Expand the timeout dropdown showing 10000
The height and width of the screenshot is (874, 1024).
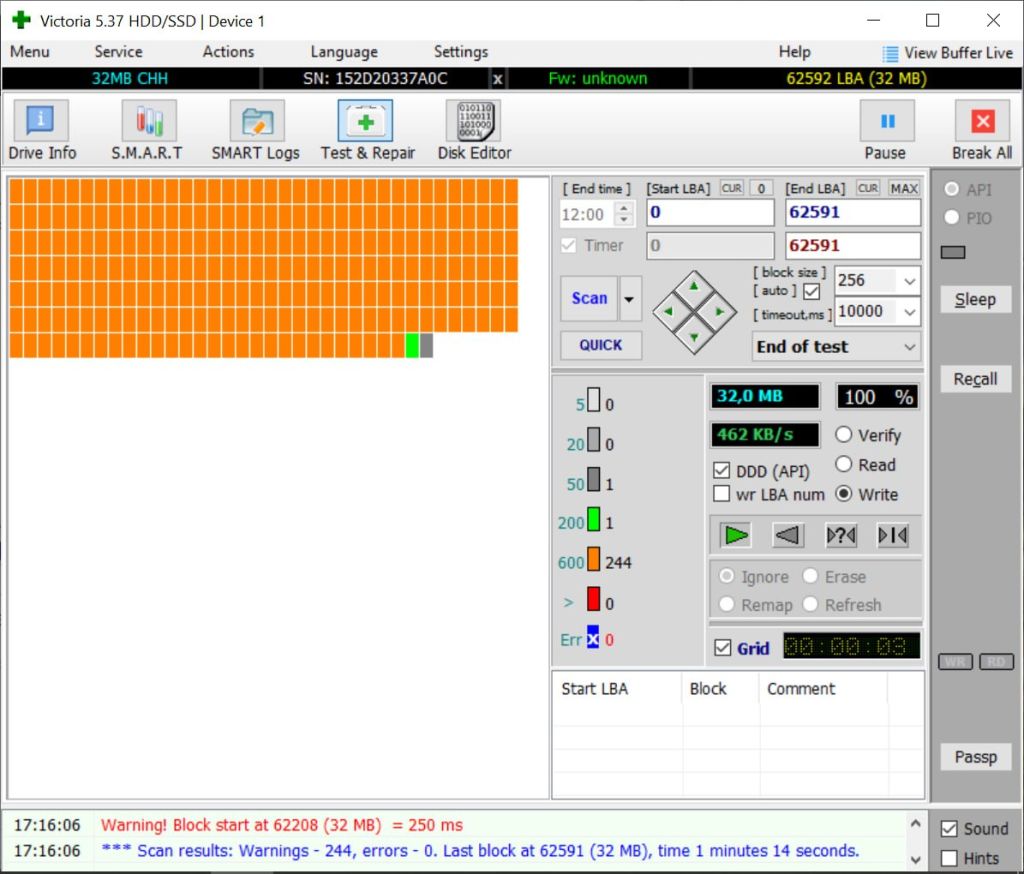[x=910, y=312]
